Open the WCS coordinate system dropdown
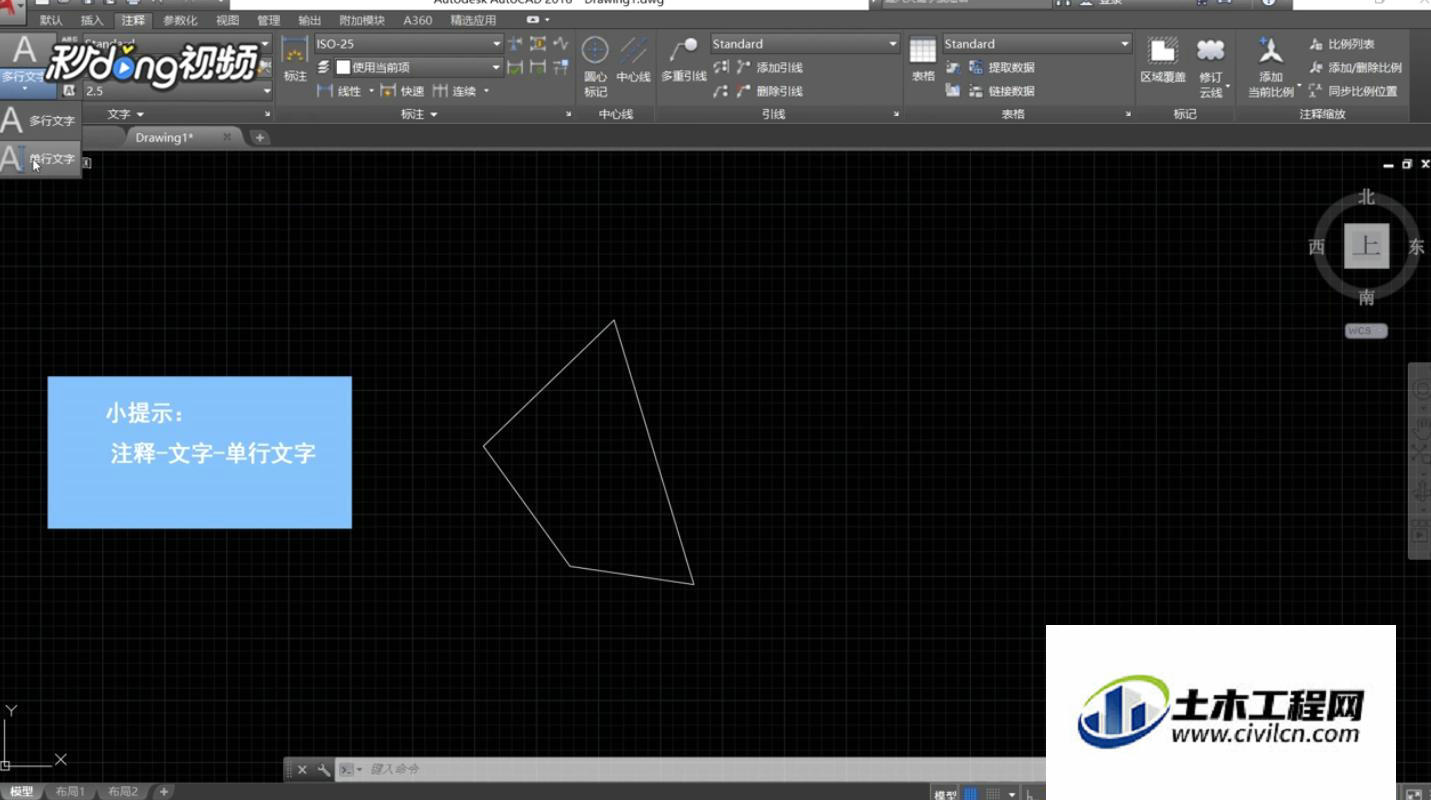The height and width of the screenshot is (800, 1431). coord(1366,331)
